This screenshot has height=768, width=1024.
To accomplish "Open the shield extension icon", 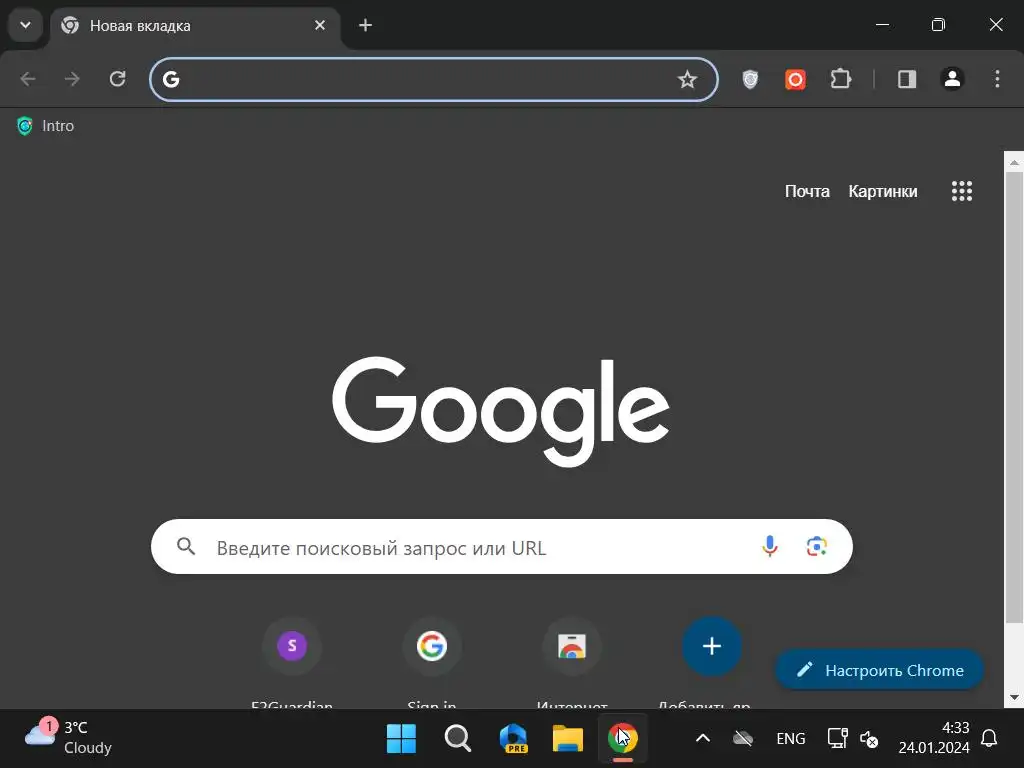I will pyautogui.click(x=750, y=80).
